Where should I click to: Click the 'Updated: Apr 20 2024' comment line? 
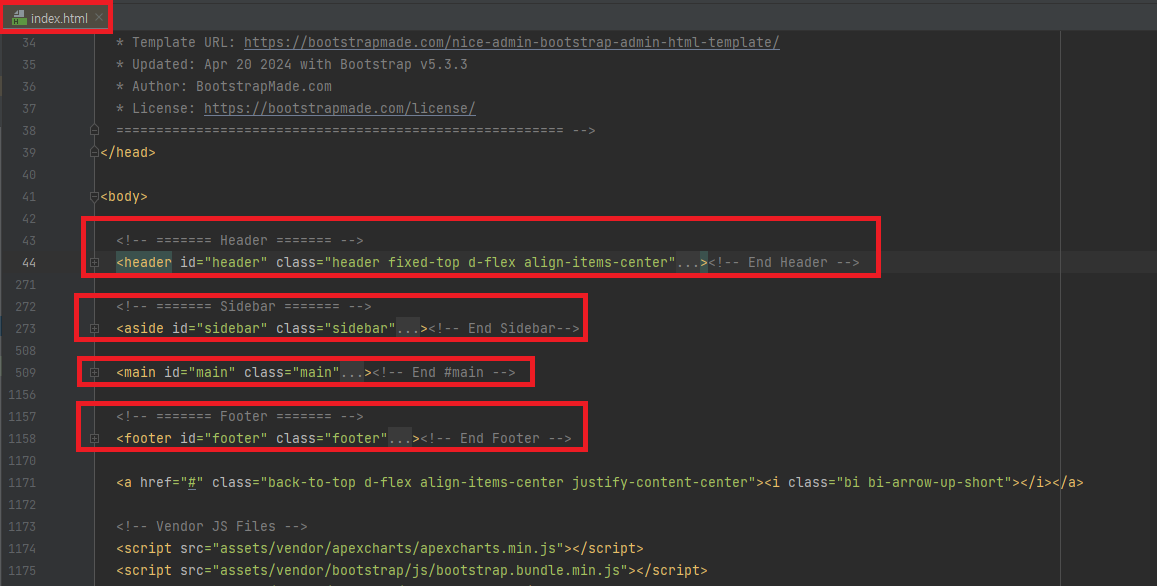(292, 64)
